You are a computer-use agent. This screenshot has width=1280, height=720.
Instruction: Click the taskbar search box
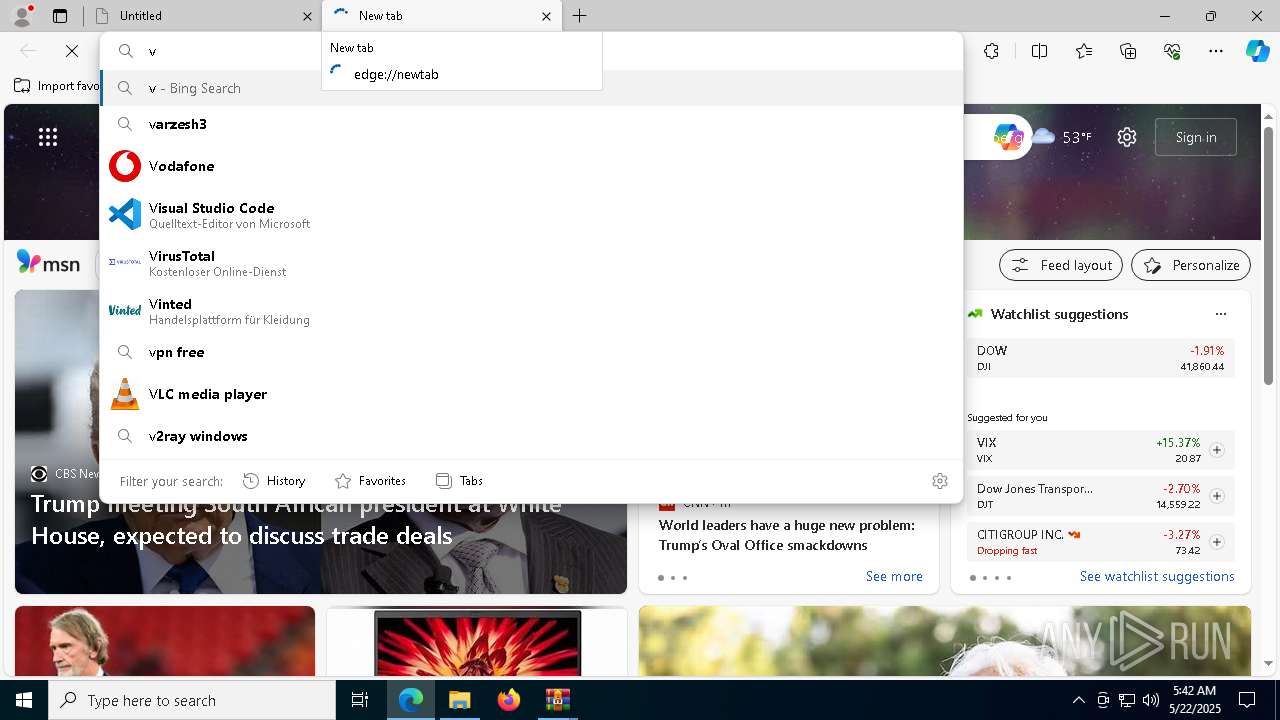(x=192, y=700)
